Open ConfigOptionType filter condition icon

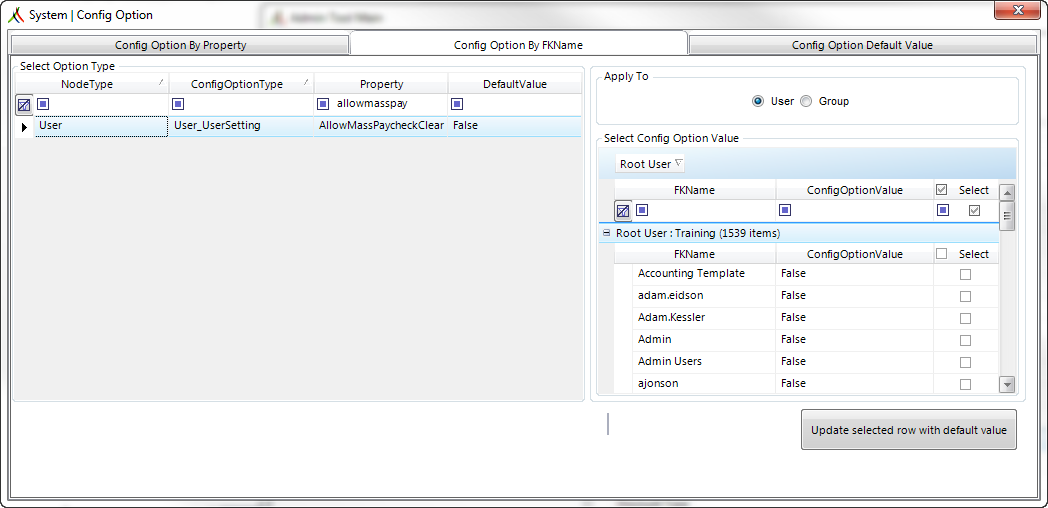click(178, 104)
